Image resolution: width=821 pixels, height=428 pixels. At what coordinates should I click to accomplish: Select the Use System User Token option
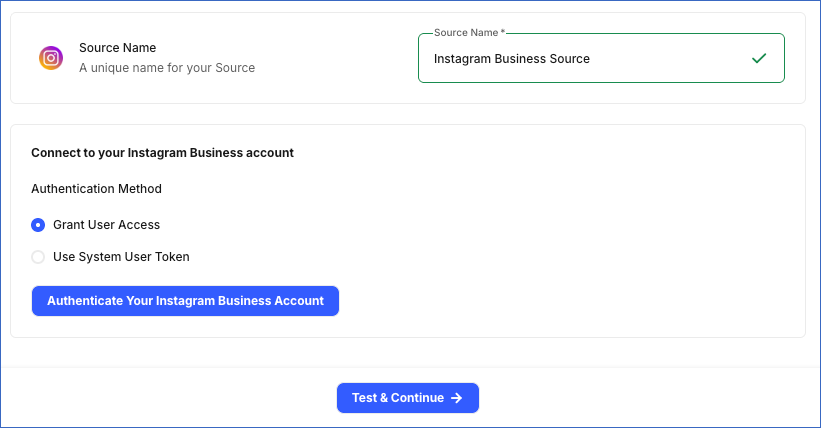pos(38,257)
